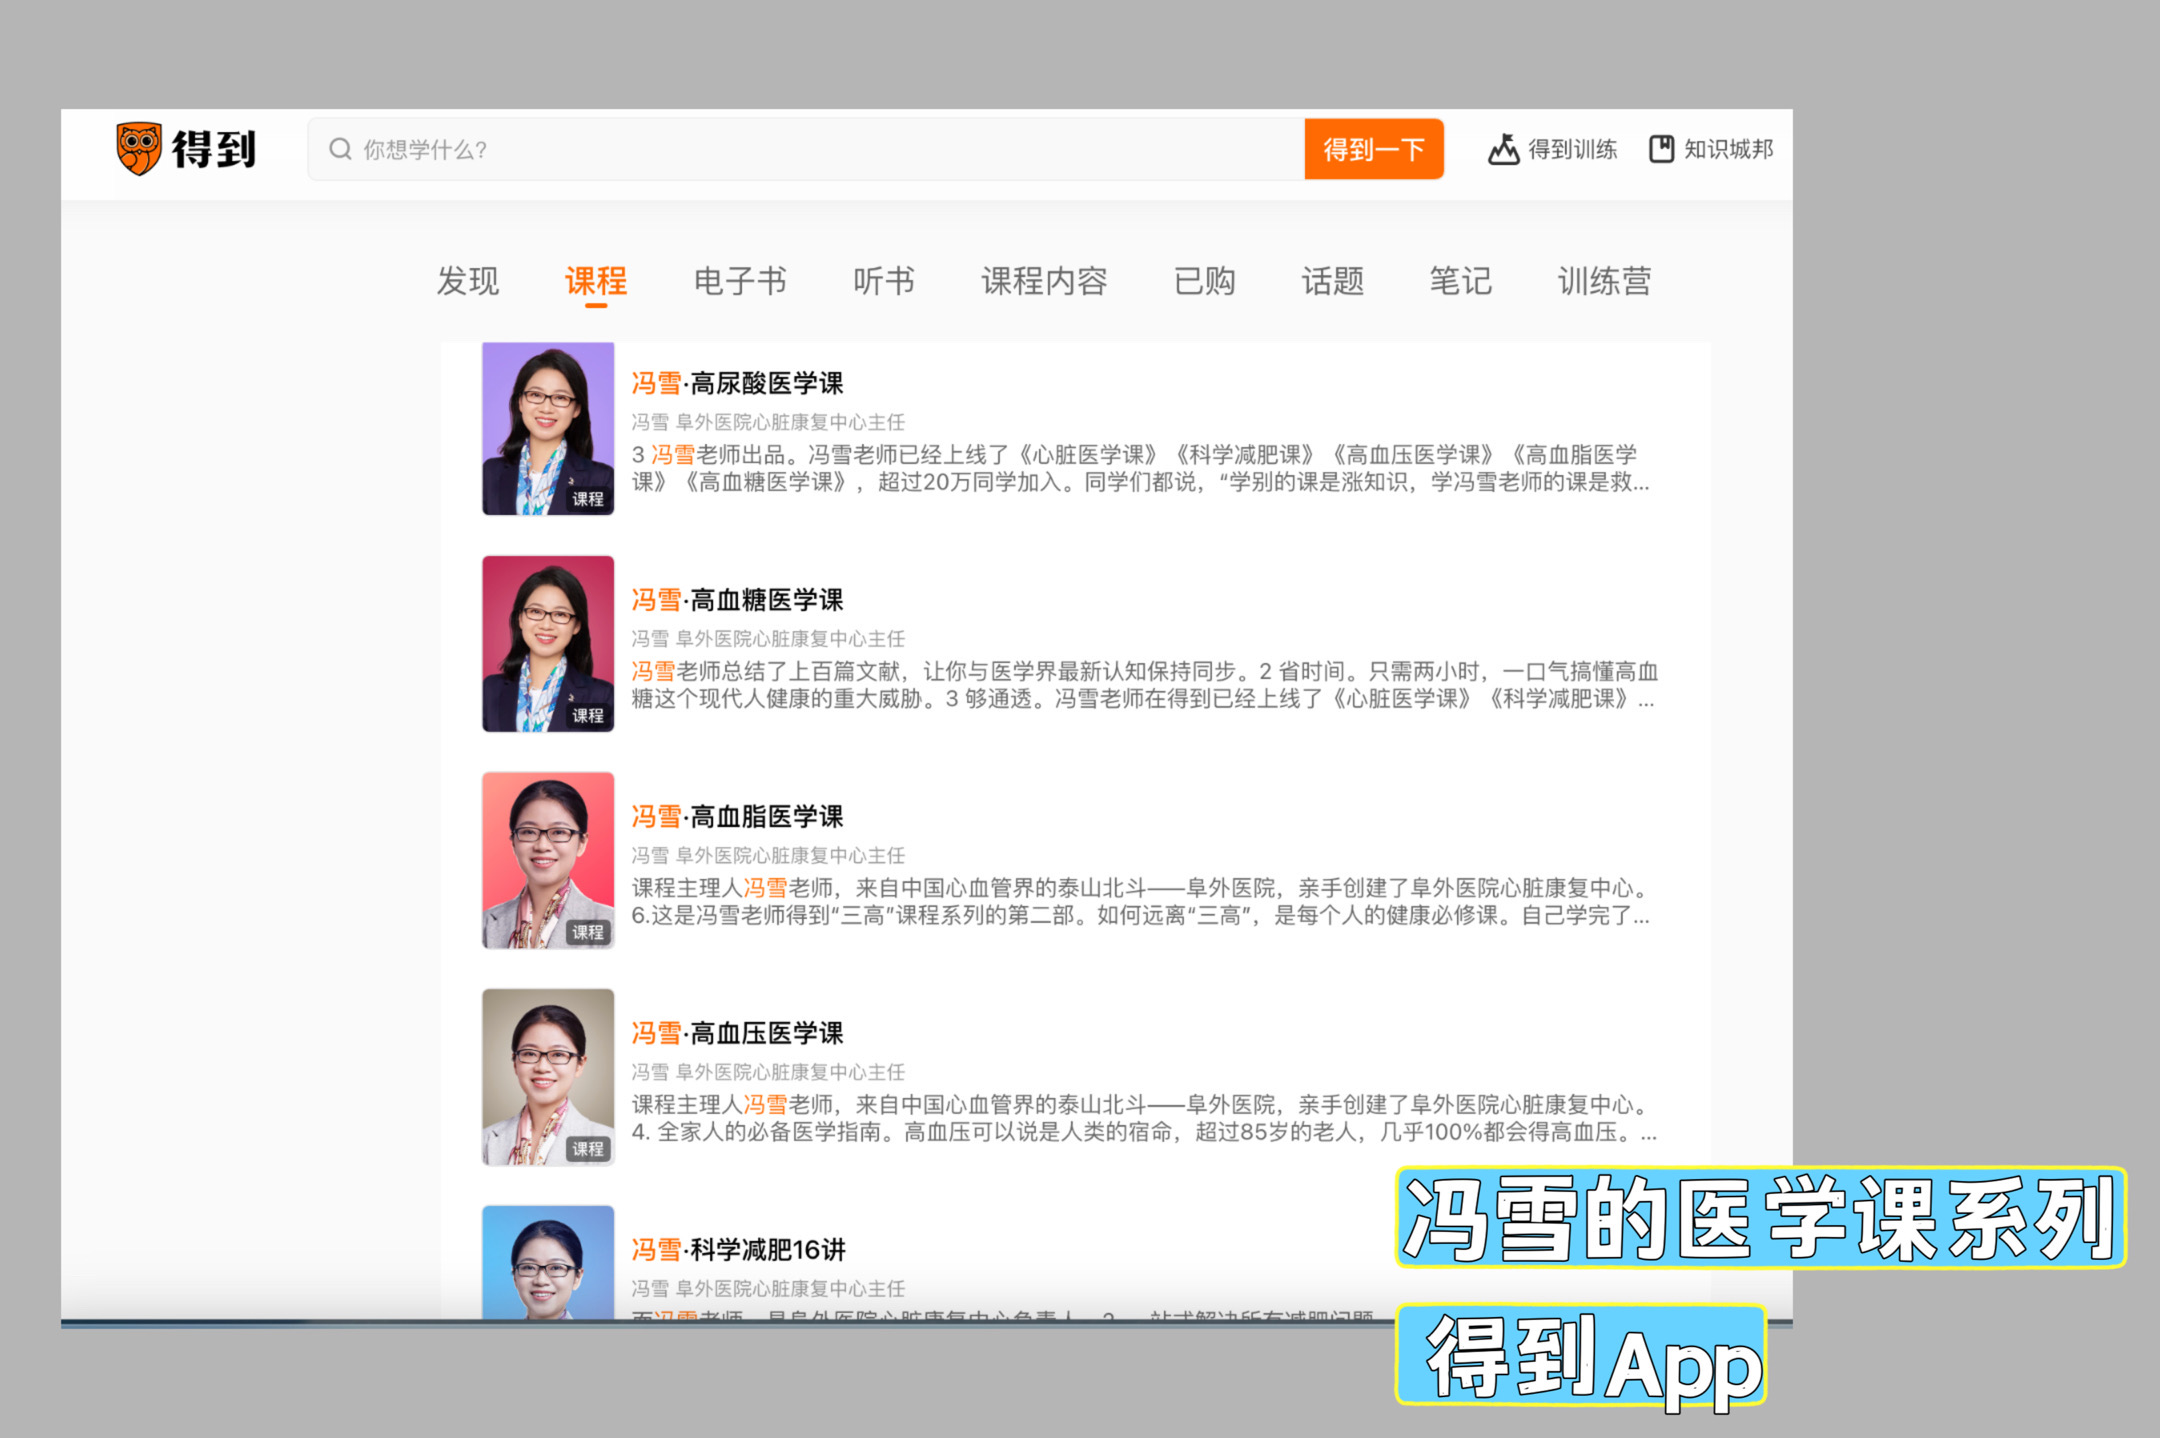Image resolution: width=2160 pixels, height=1438 pixels.
Task: Select the 课程 tab
Action: coord(596,281)
